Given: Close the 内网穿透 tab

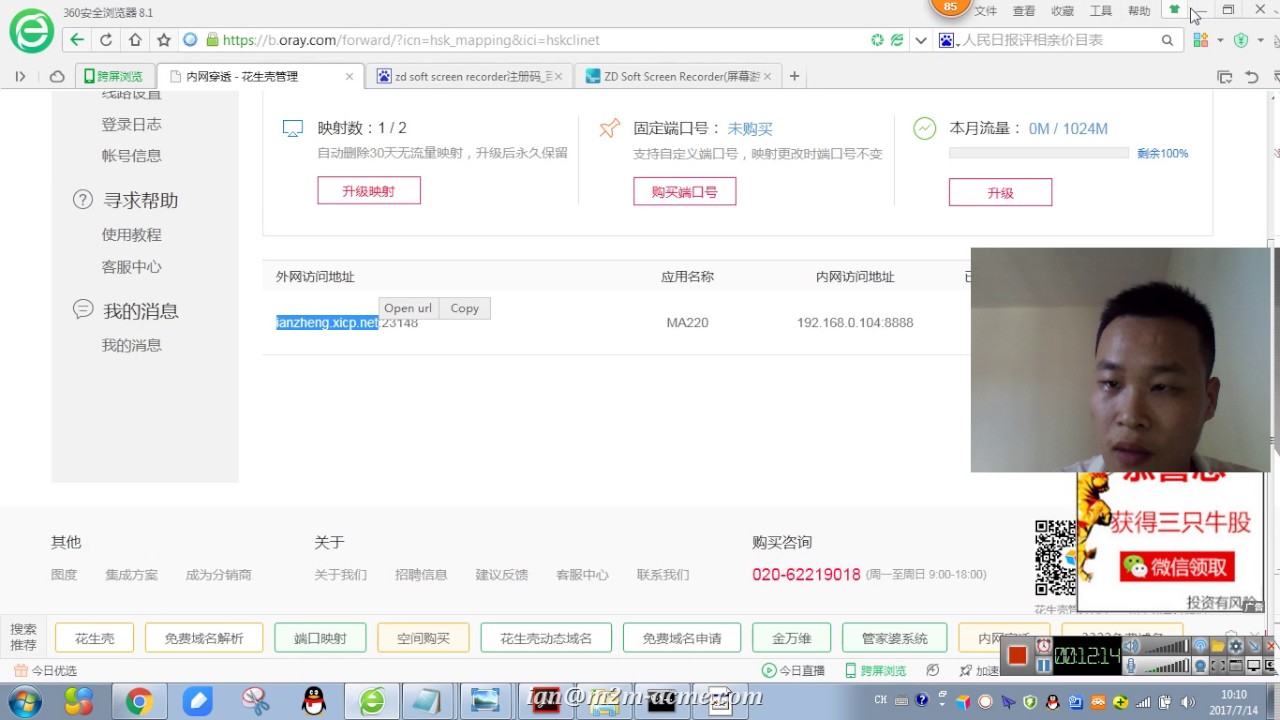Looking at the screenshot, I should [349, 76].
